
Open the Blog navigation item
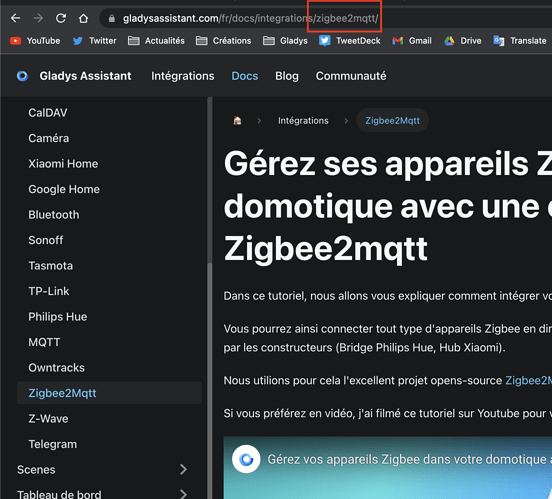pos(287,76)
